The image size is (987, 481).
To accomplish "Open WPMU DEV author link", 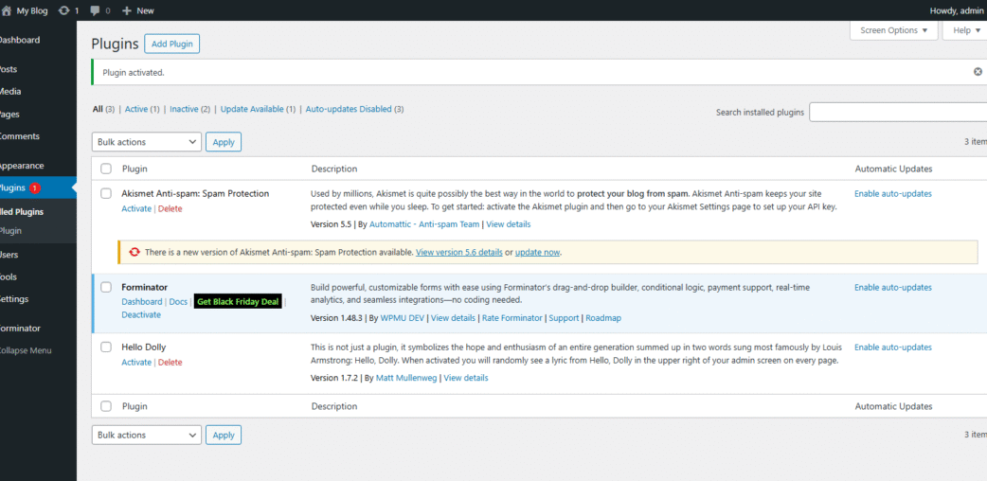I will point(402,318).
